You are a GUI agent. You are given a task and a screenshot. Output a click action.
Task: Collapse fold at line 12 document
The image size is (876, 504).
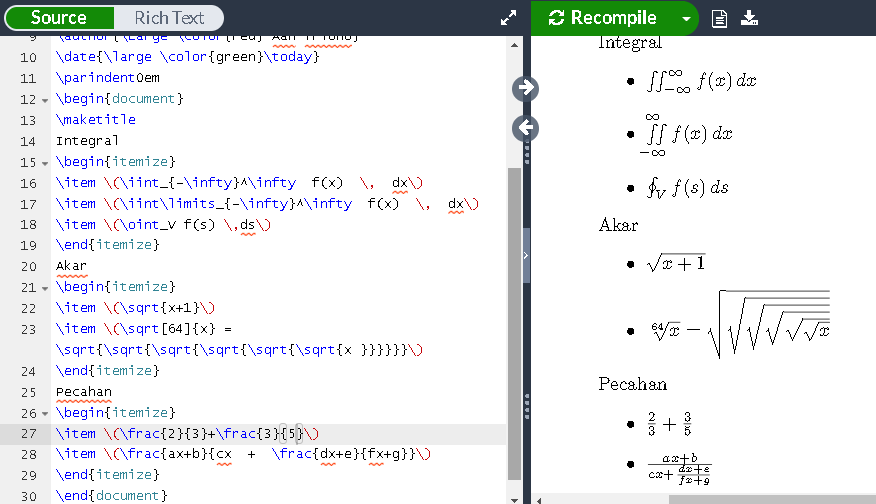(45, 101)
